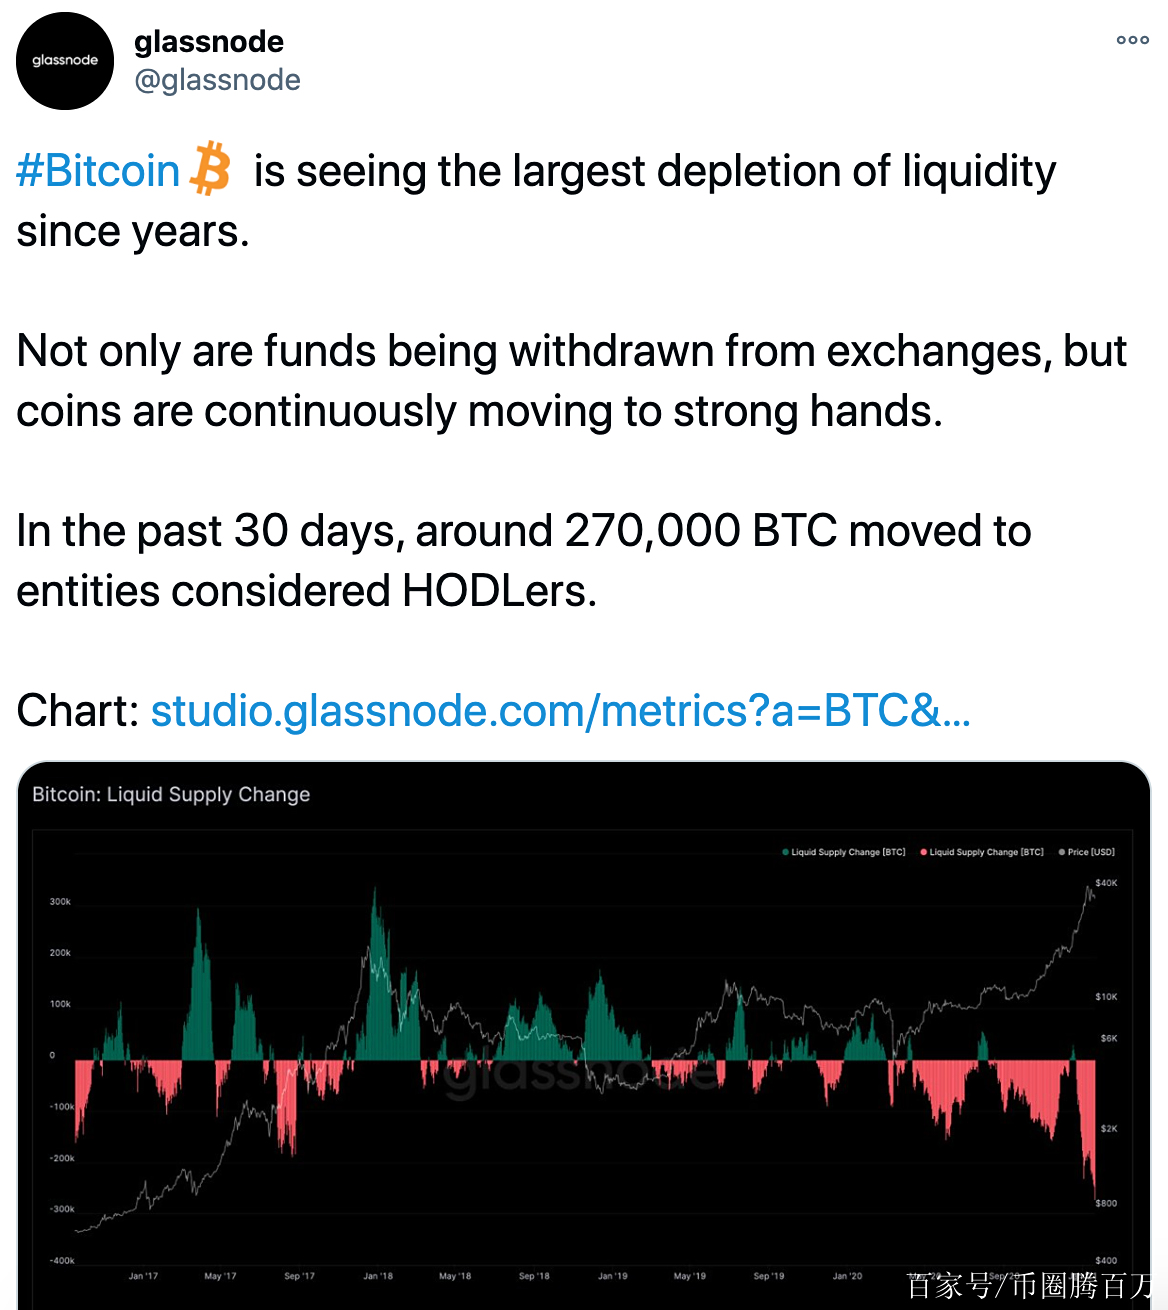Toggle the Price [USD] legend entry
Viewport: 1168px width, 1310px height.
click(x=1086, y=852)
